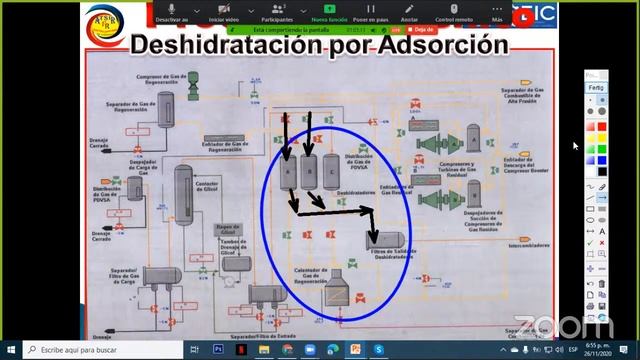The width and height of the screenshot is (640, 360).
Task: Pick the solid yellow color swatch
Action: pos(602,138)
